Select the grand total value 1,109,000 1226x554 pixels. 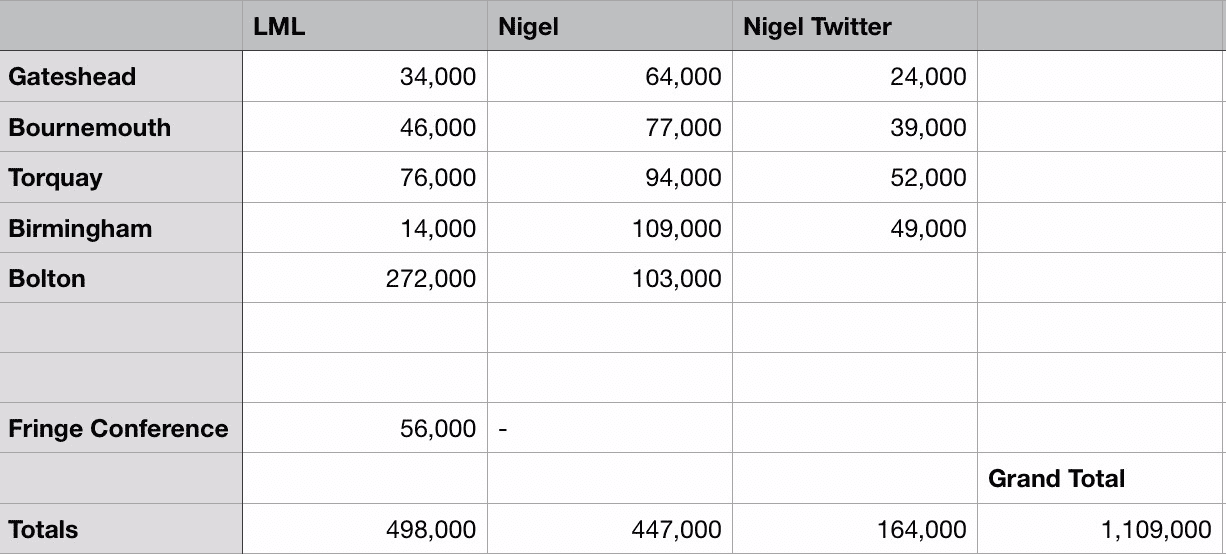click(1100, 529)
